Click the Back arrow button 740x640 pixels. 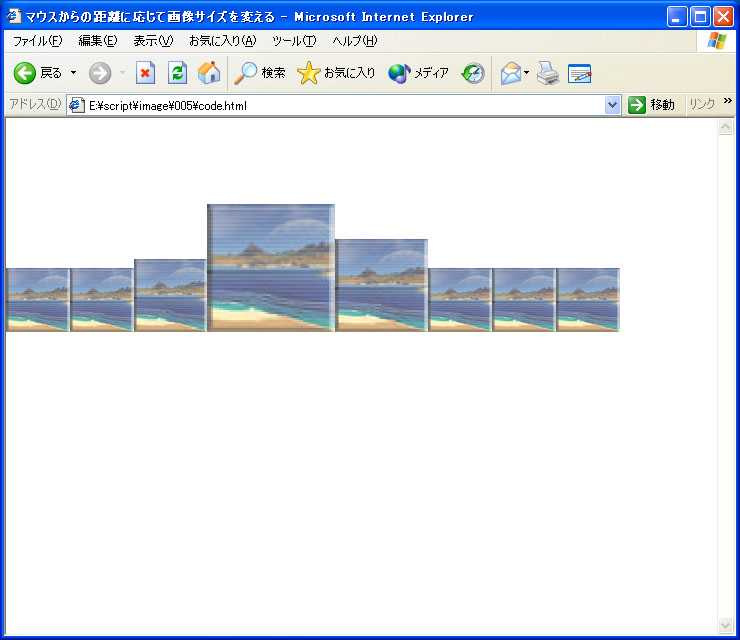coord(25,73)
